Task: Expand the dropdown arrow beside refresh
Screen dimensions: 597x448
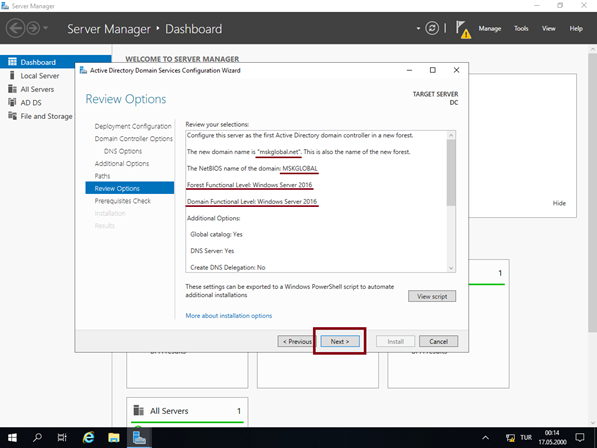Action: click(418, 28)
